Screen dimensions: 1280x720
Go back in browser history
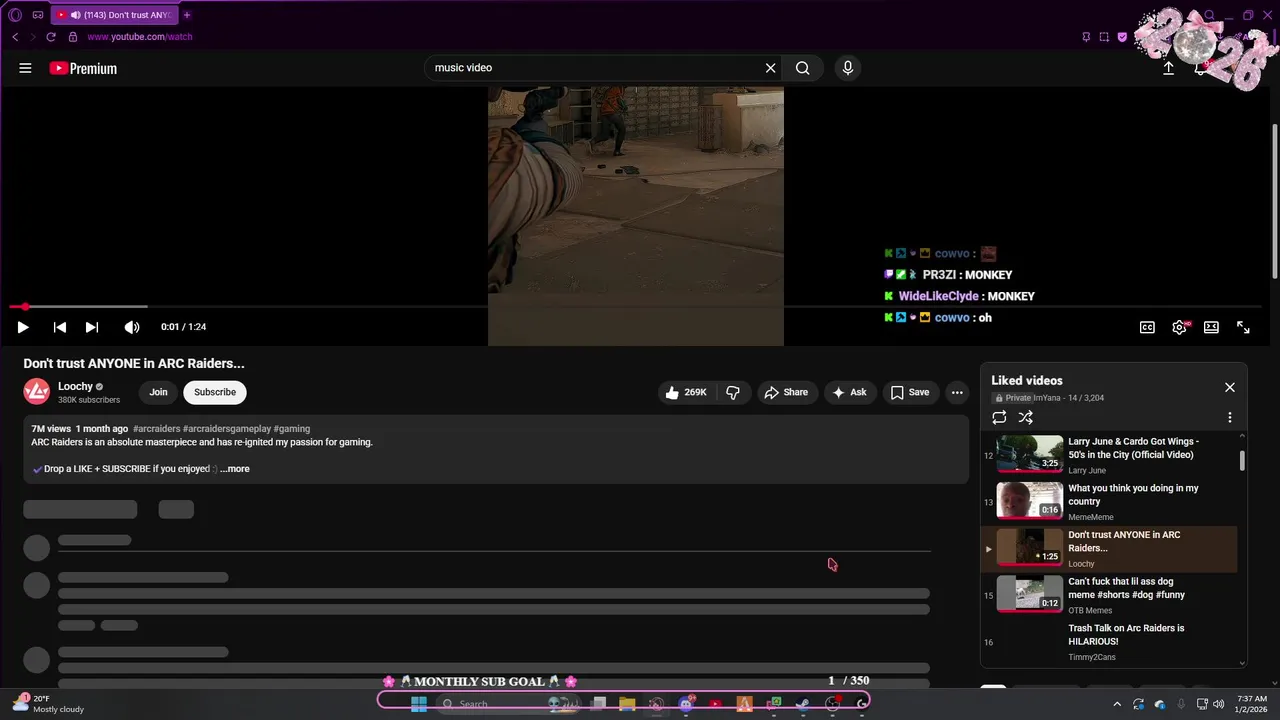tap(15, 37)
